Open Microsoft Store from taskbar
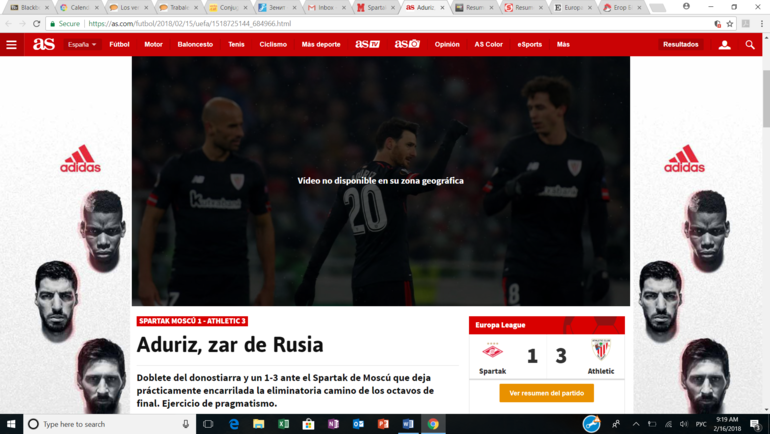Viewport: 770px width, 434px height. [308, 424]
